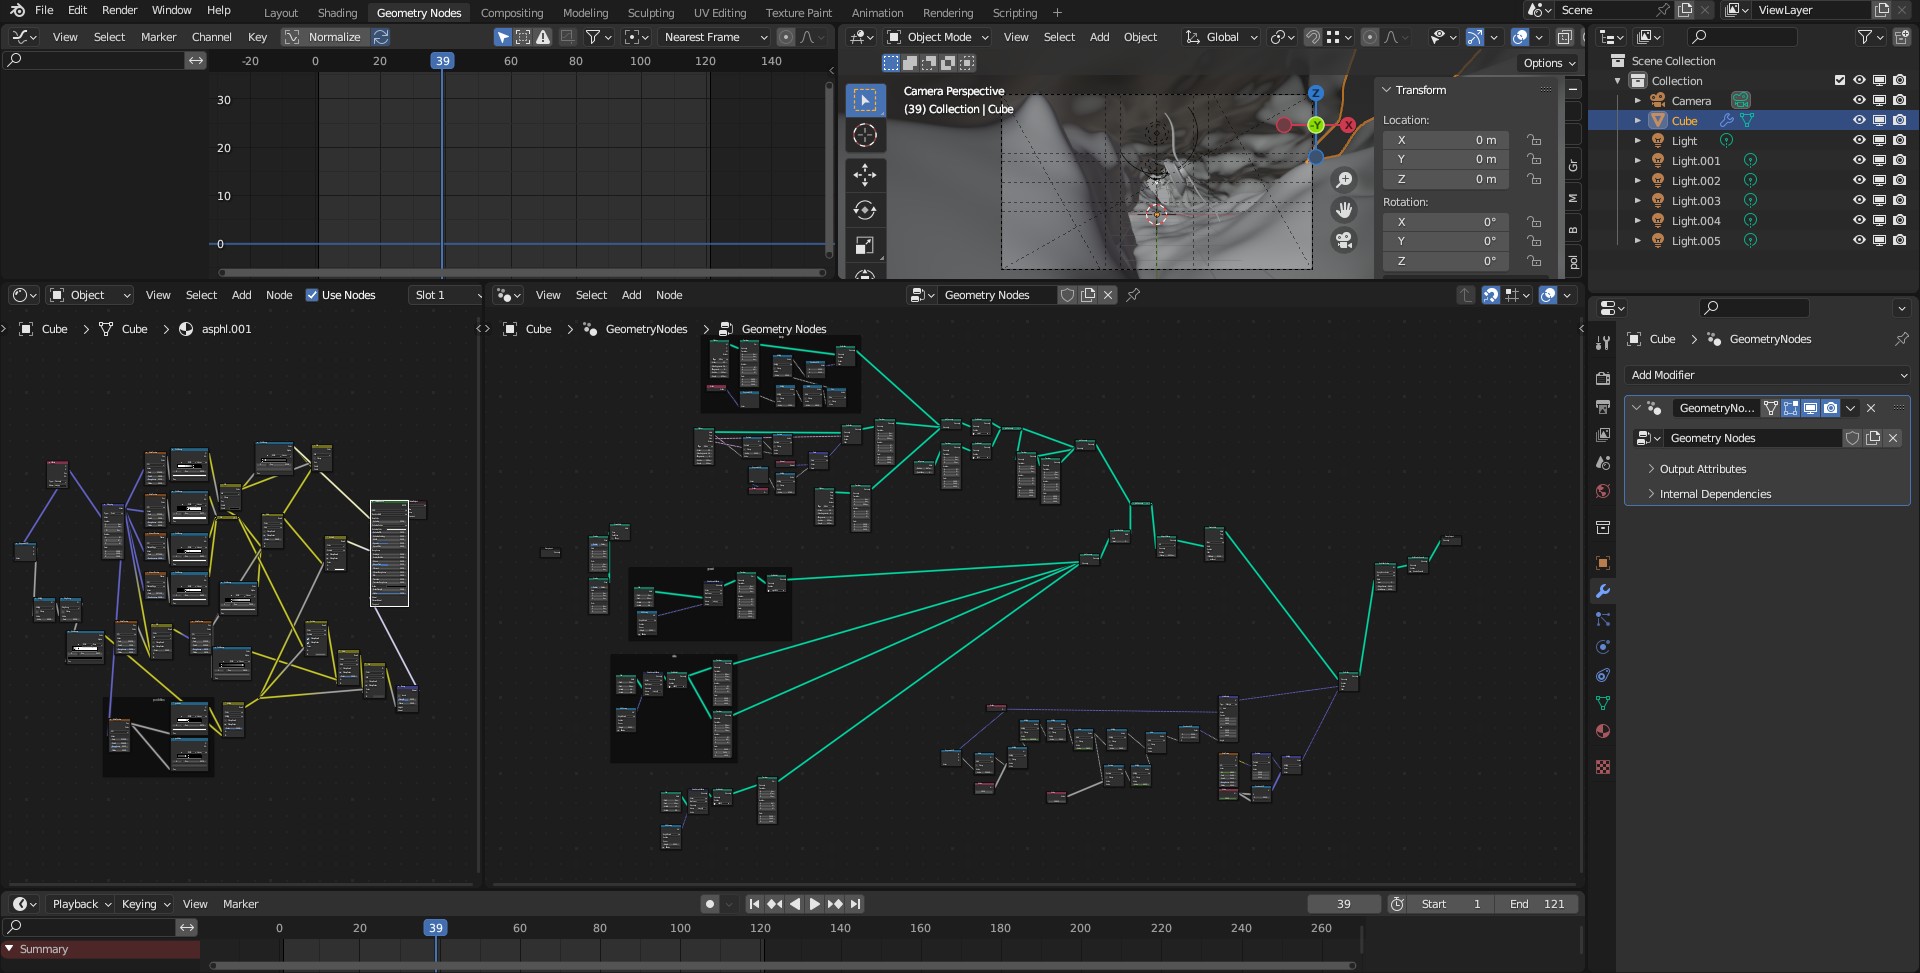Open the Output properties tab

pyautogui.click(x=1603, y=407)
